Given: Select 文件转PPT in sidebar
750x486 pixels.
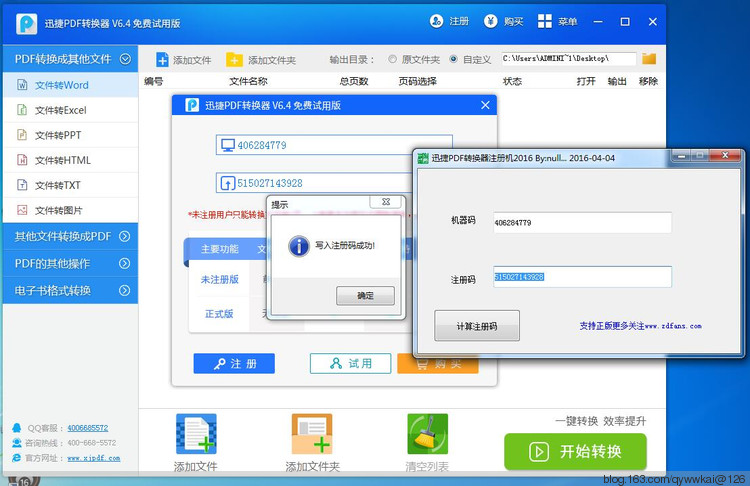Looking at the screenshot, I should coord(70,135).
